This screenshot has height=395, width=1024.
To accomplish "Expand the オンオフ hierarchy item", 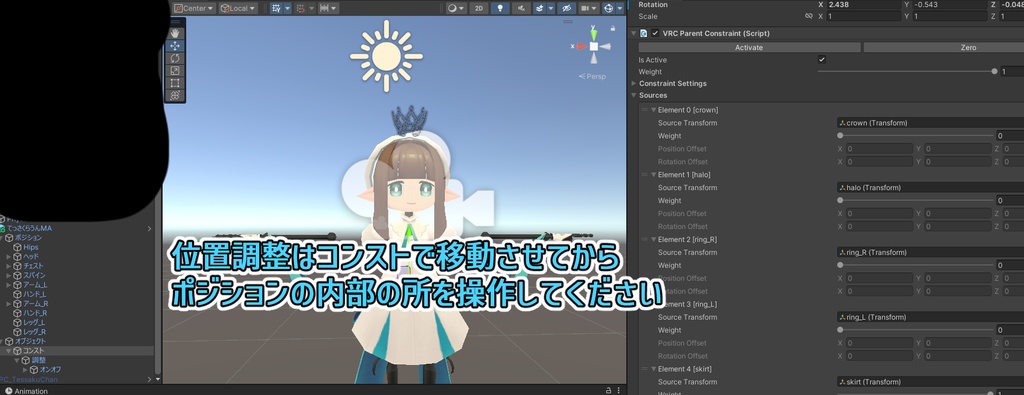I will coord(25,370).
